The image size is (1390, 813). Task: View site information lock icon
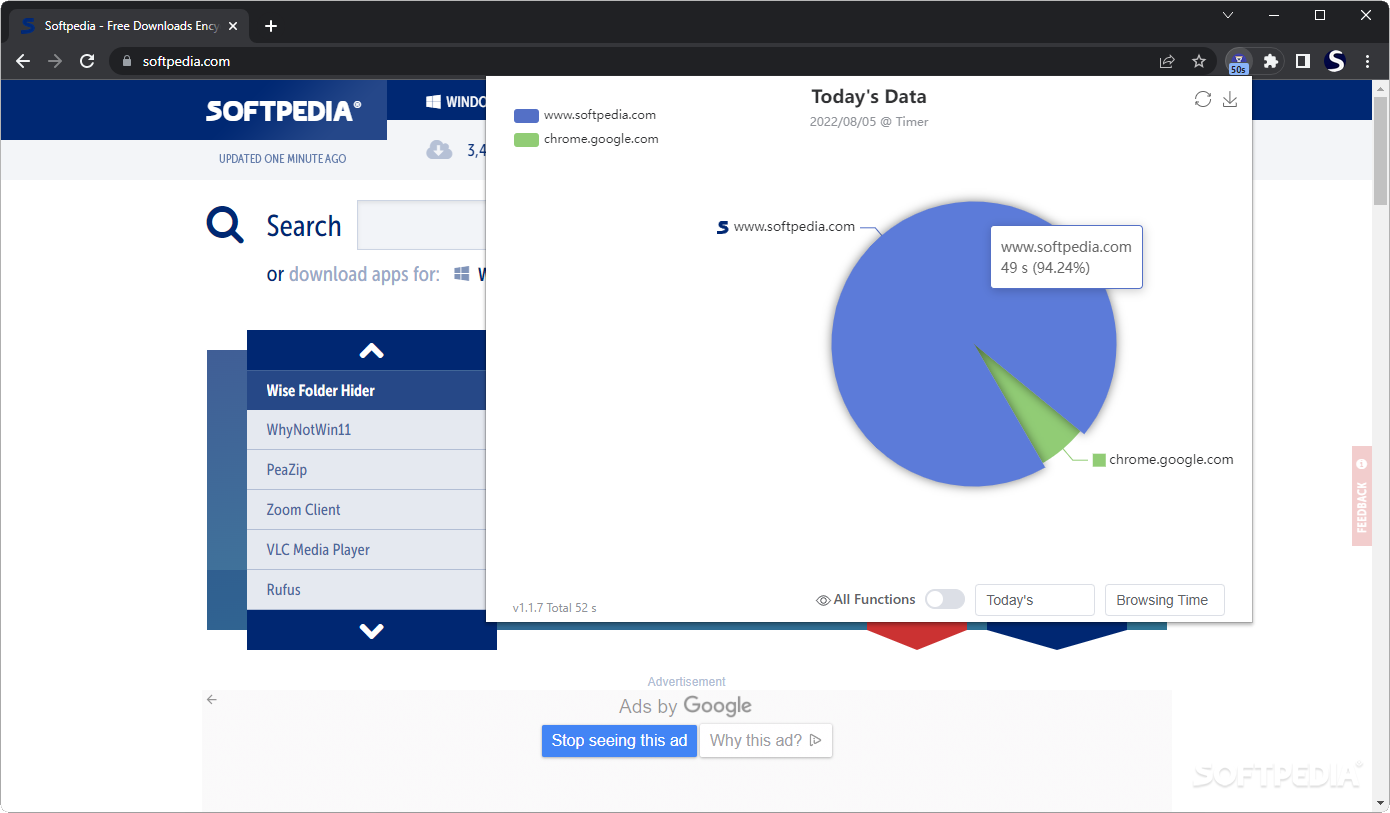126,61
